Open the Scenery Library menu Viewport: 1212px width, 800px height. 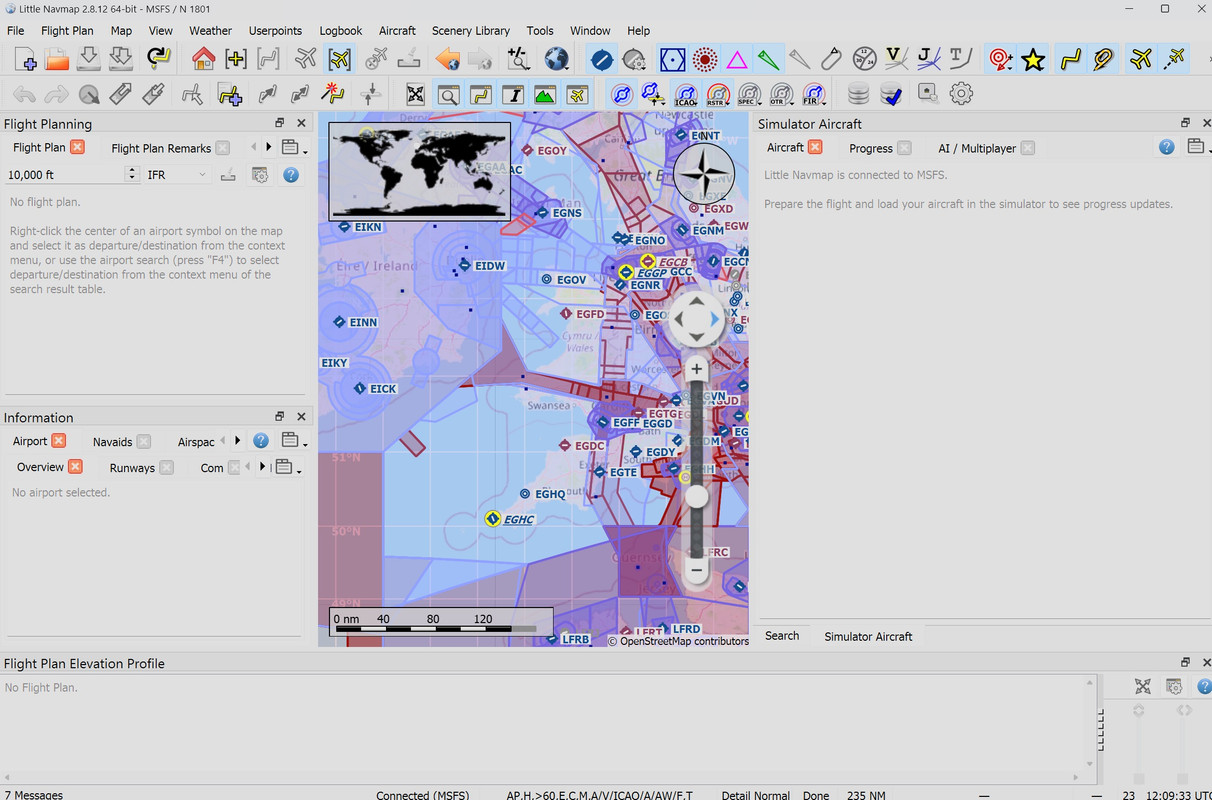tap(470, 30)
